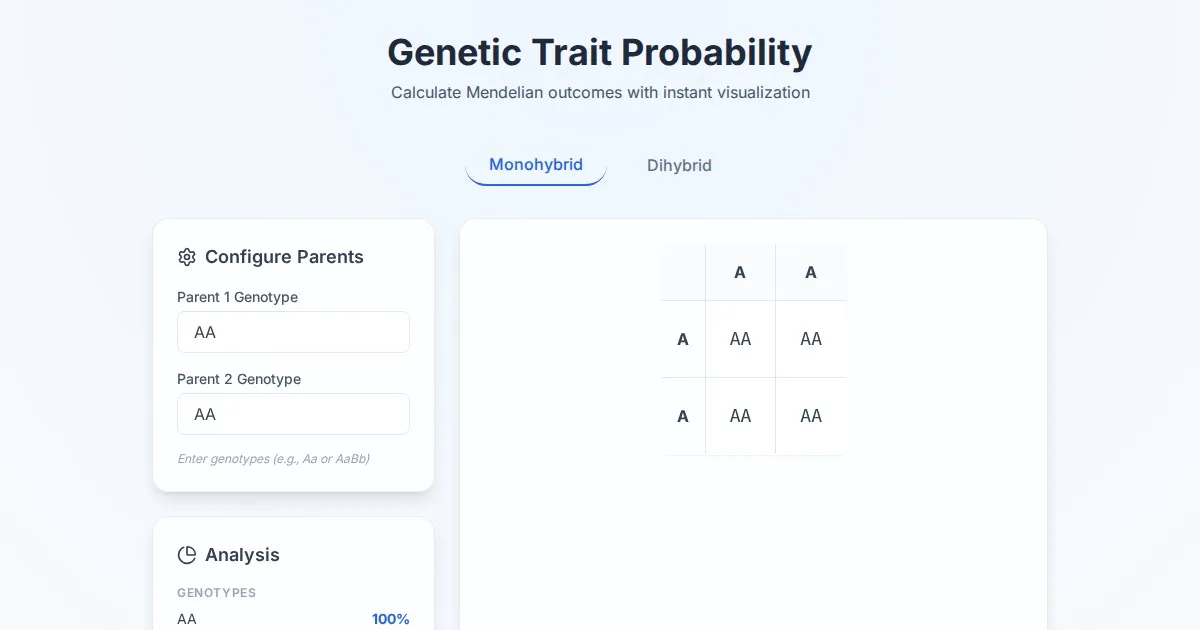Click the 100% value for AA genotype
Screen dimensions: 1200x630
390,619
